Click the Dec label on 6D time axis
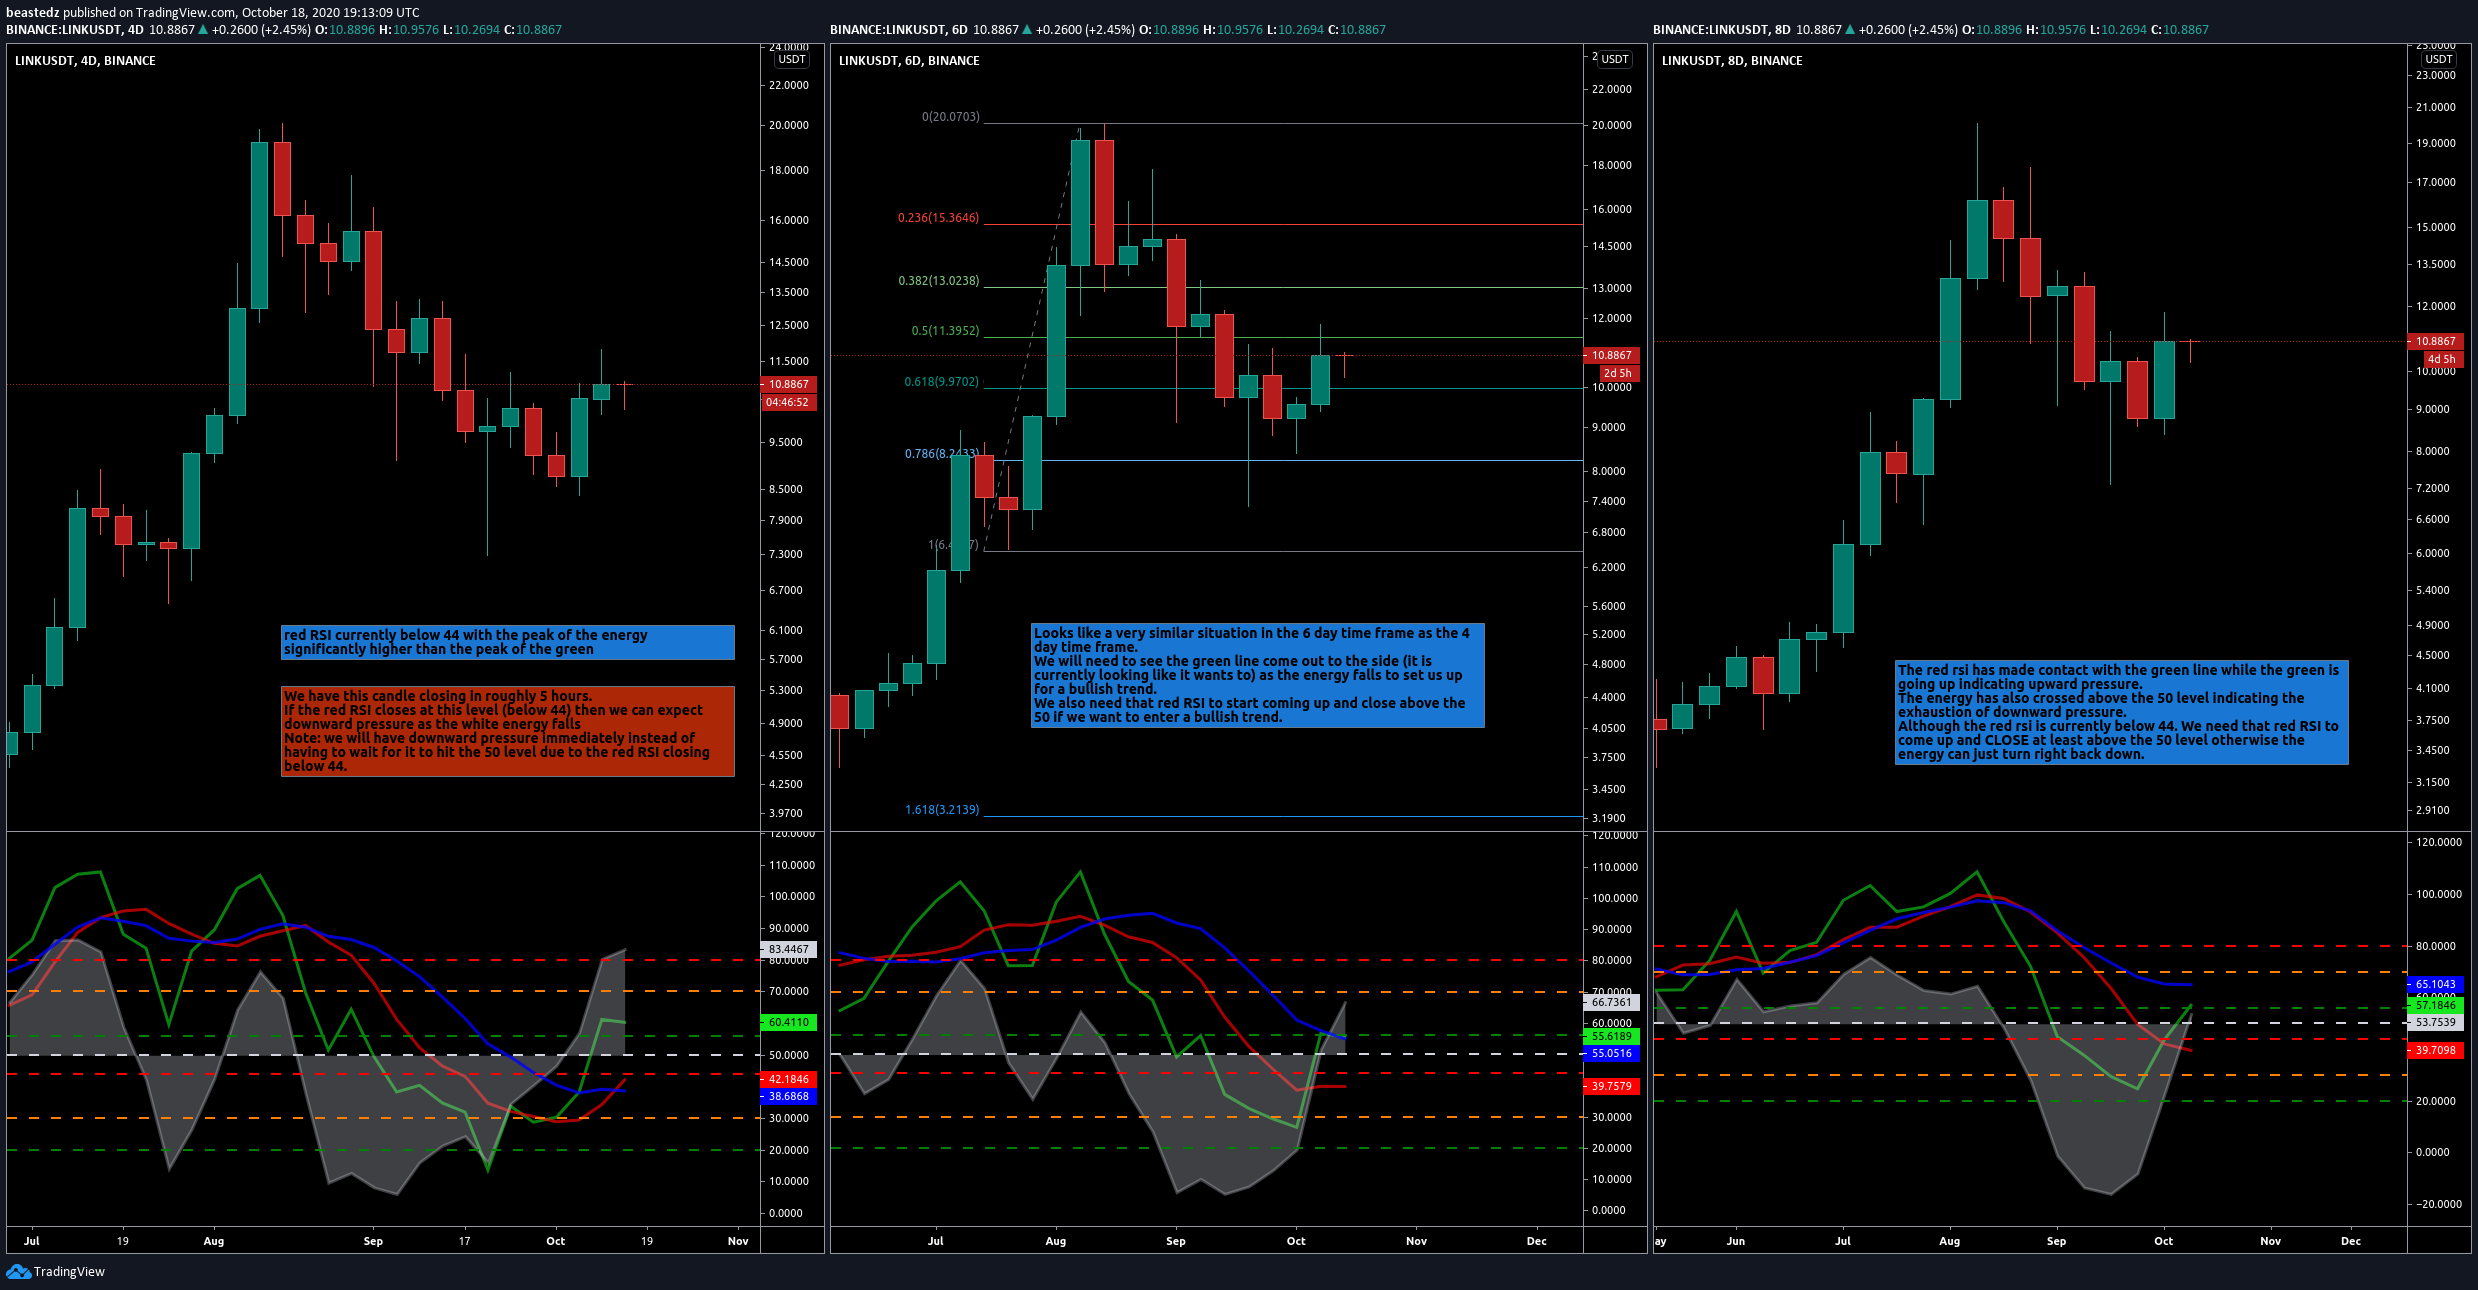Image resolution: width=2478 pixels, height=1290 pixels. pyautogui.click(x=1537, y=1241)
